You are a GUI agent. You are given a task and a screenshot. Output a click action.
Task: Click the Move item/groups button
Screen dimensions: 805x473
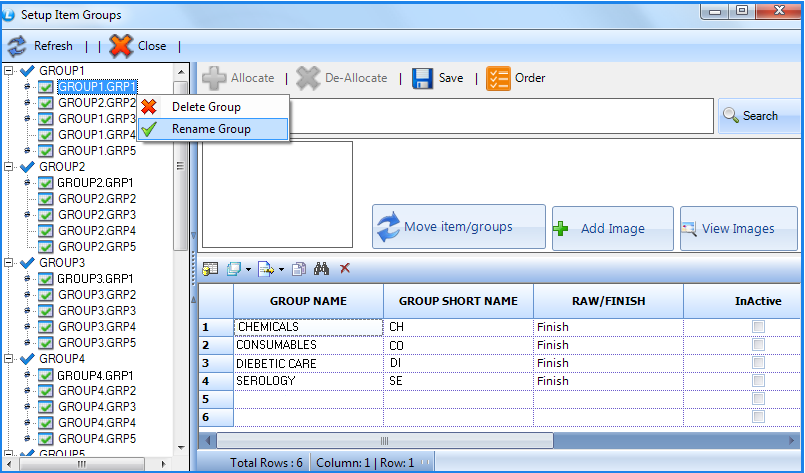click(459, 226)
